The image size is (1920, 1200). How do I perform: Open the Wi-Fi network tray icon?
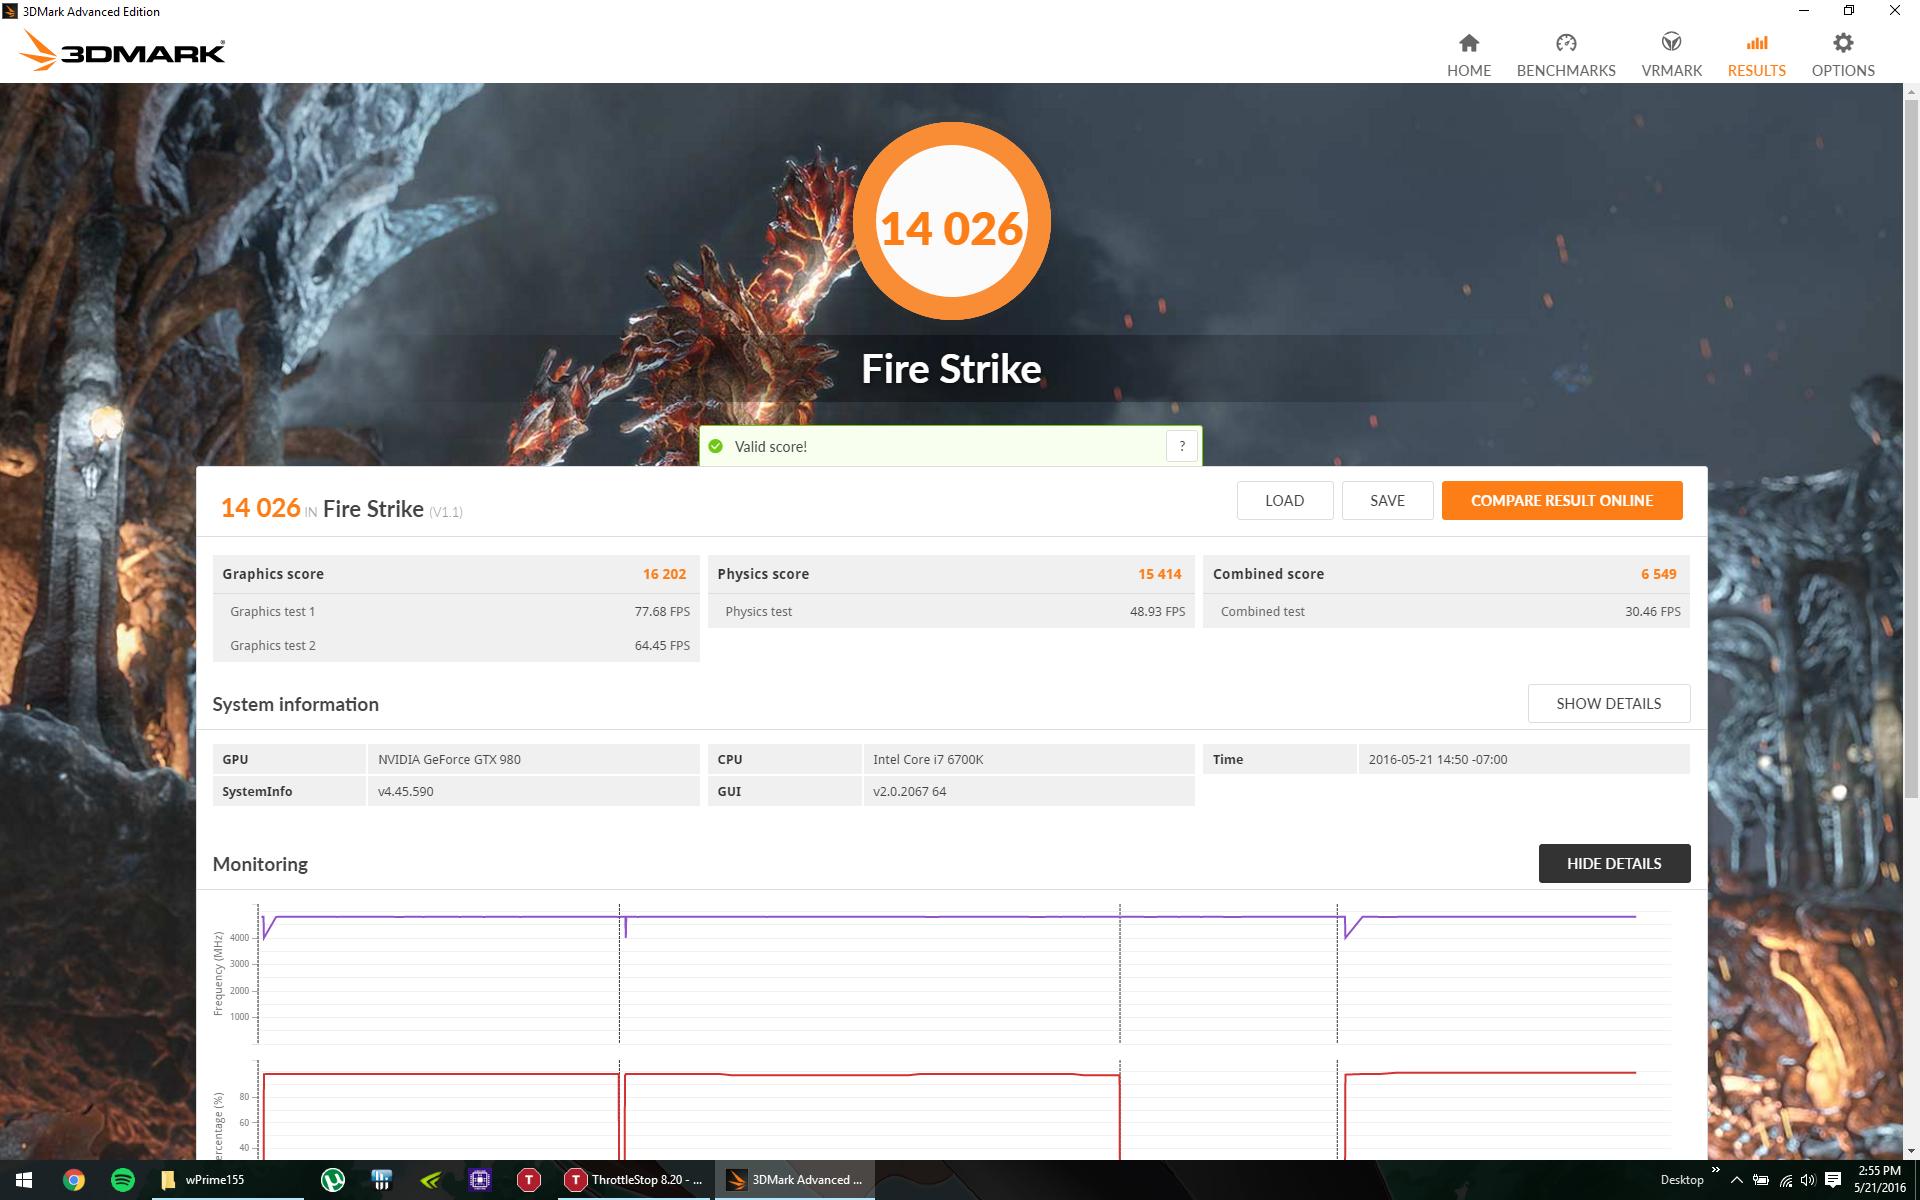tap(1785, 1180)
